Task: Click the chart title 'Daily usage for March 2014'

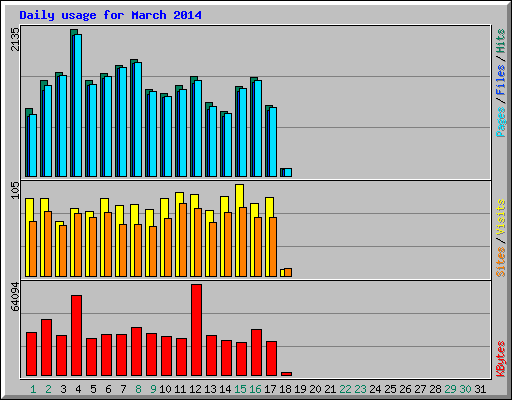Action: [110, 15]
